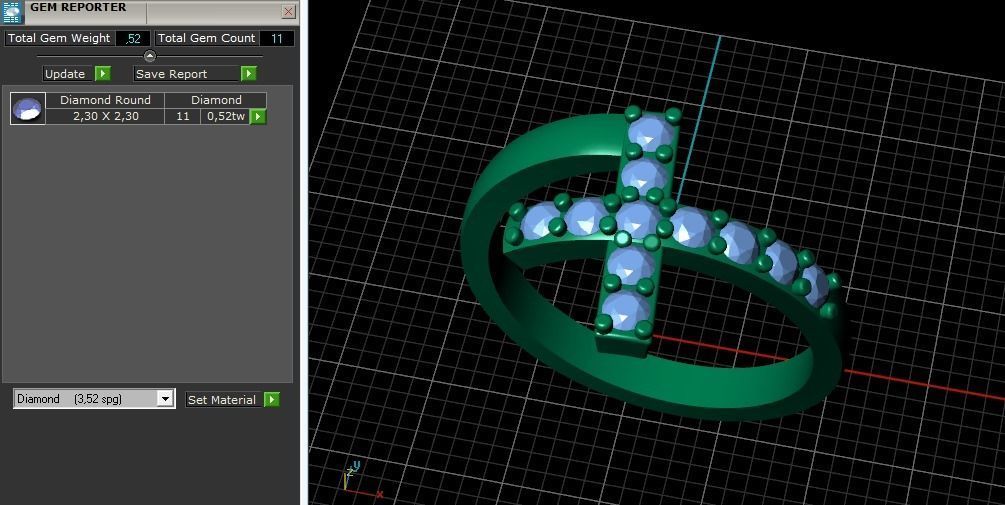Open the Diamond (3,52 spg) material dropdown
This screenshot has height=505, width=1005.
165,399
